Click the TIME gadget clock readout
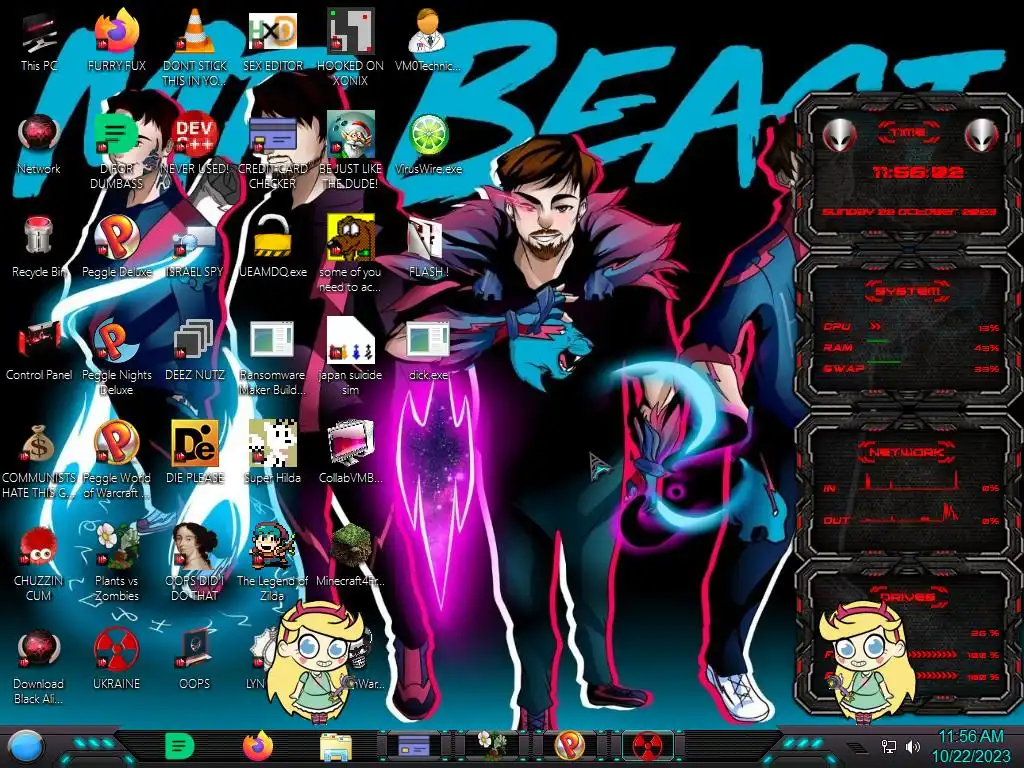This screenshot has height=768, width=1024. point(918,172)
